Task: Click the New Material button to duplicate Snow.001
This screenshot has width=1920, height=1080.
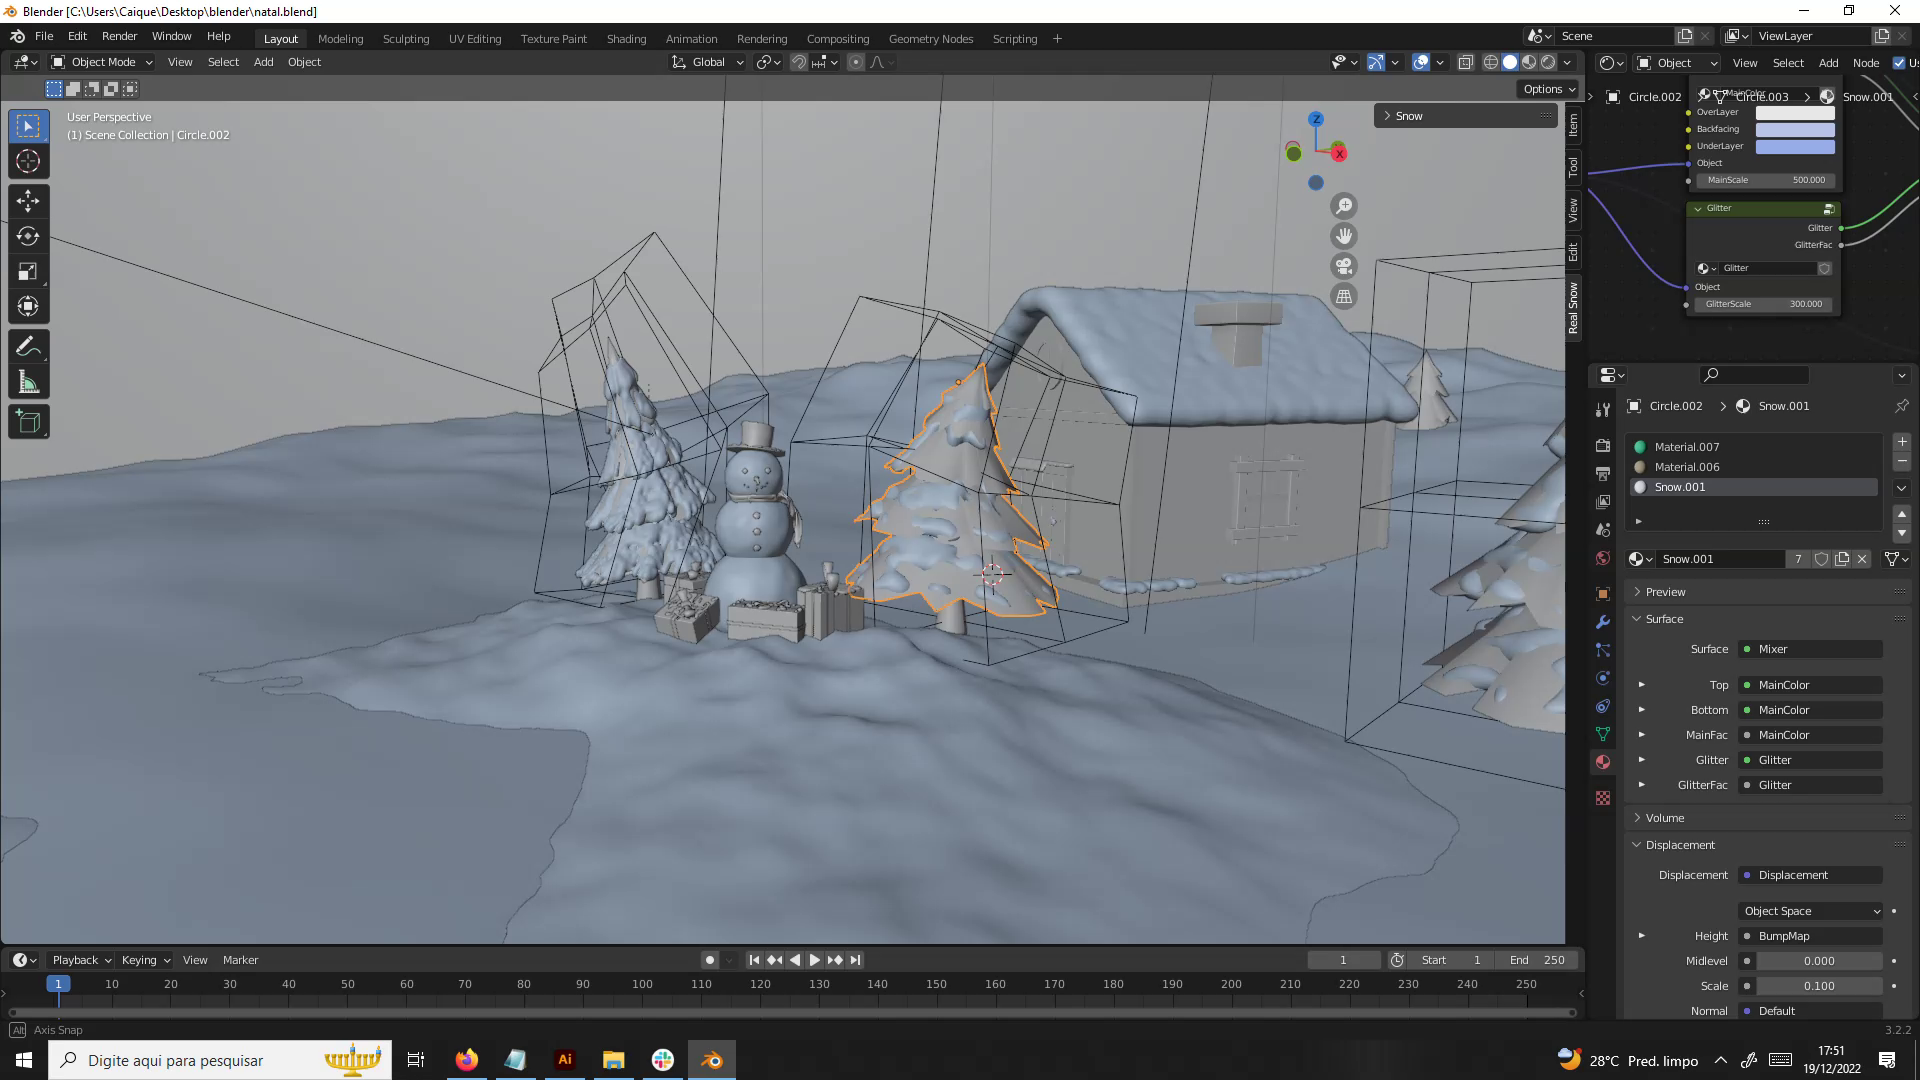Action: (x=1843, y=559)
